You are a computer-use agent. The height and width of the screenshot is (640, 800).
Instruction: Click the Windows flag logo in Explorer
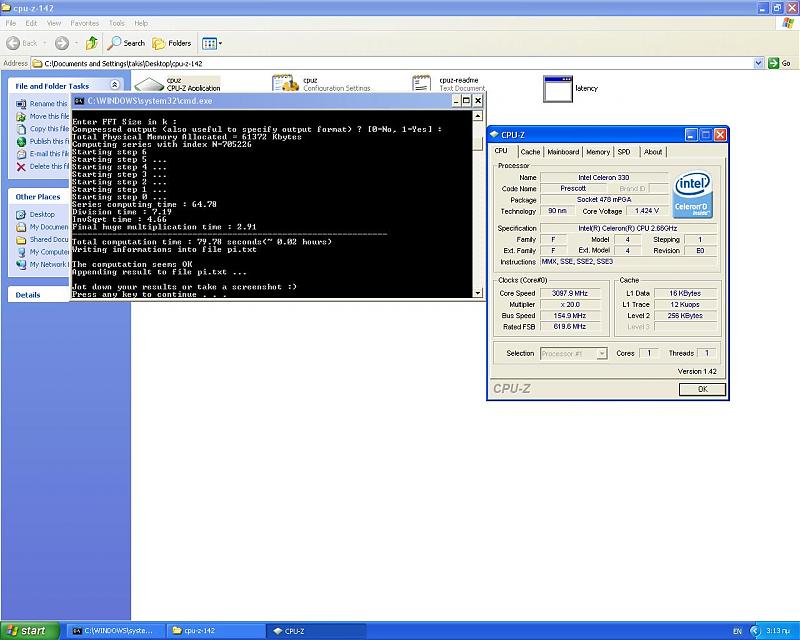click(788, 23)
